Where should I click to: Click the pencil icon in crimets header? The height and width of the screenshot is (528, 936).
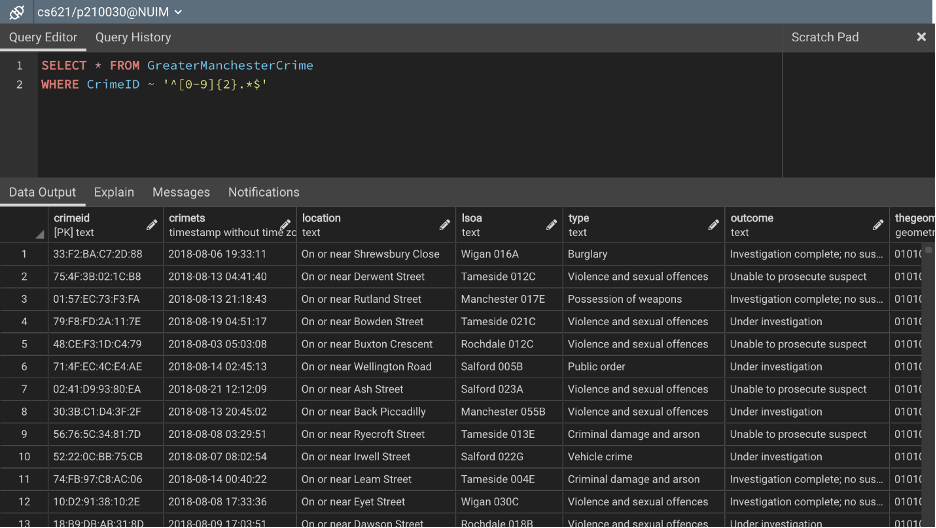[x=285, y=225]
